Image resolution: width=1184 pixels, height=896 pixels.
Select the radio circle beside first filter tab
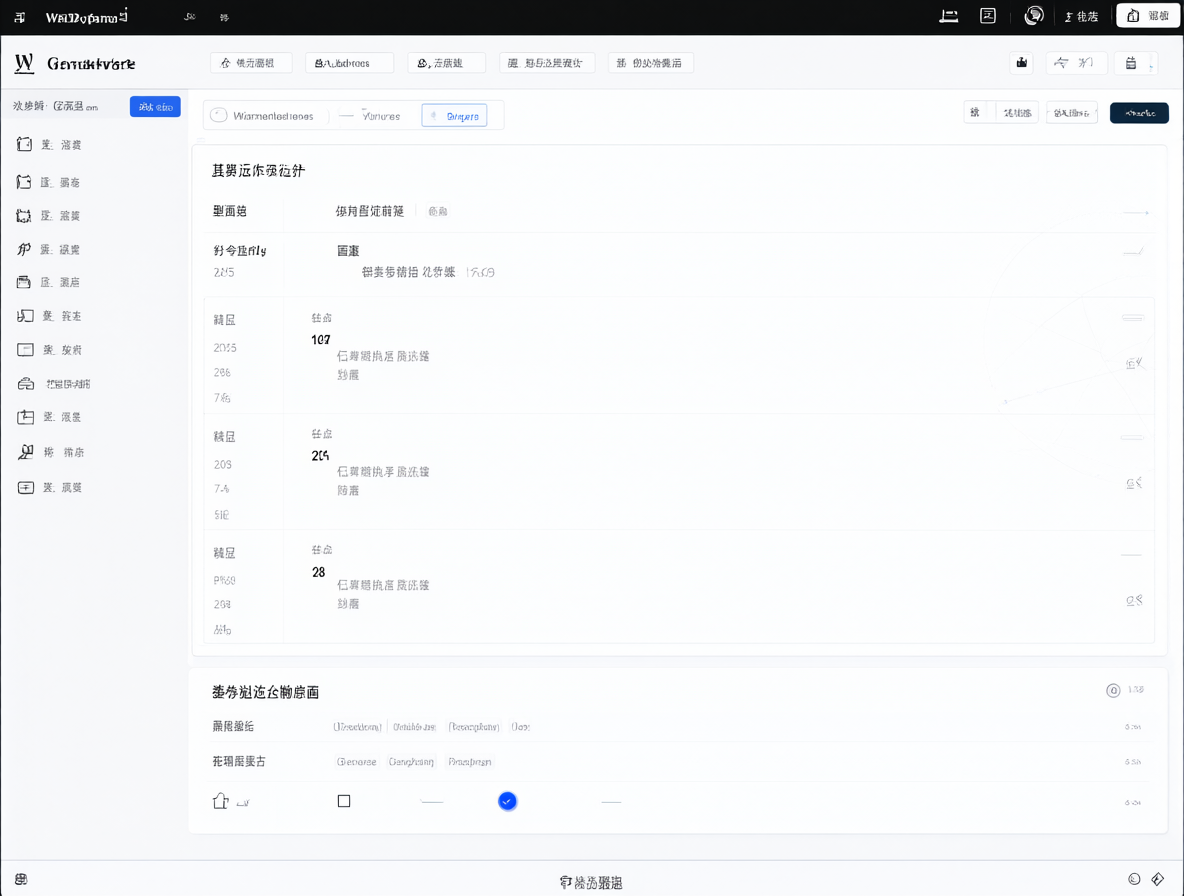pyautogui.click(x=219, y=115)
